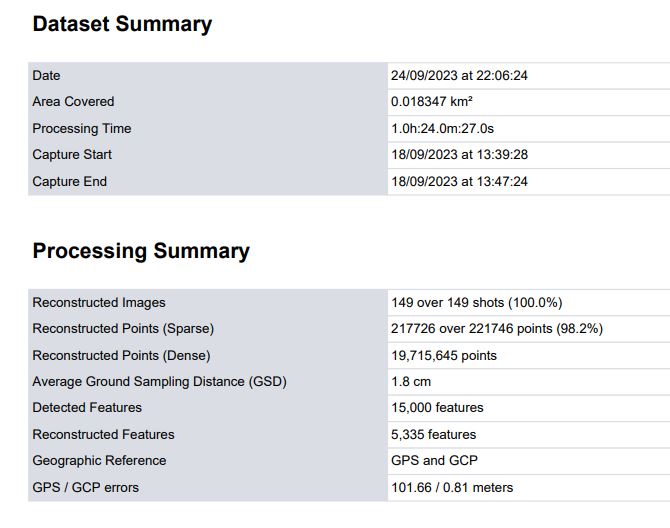Click the capture start value 13:39:28

(459, 155)
